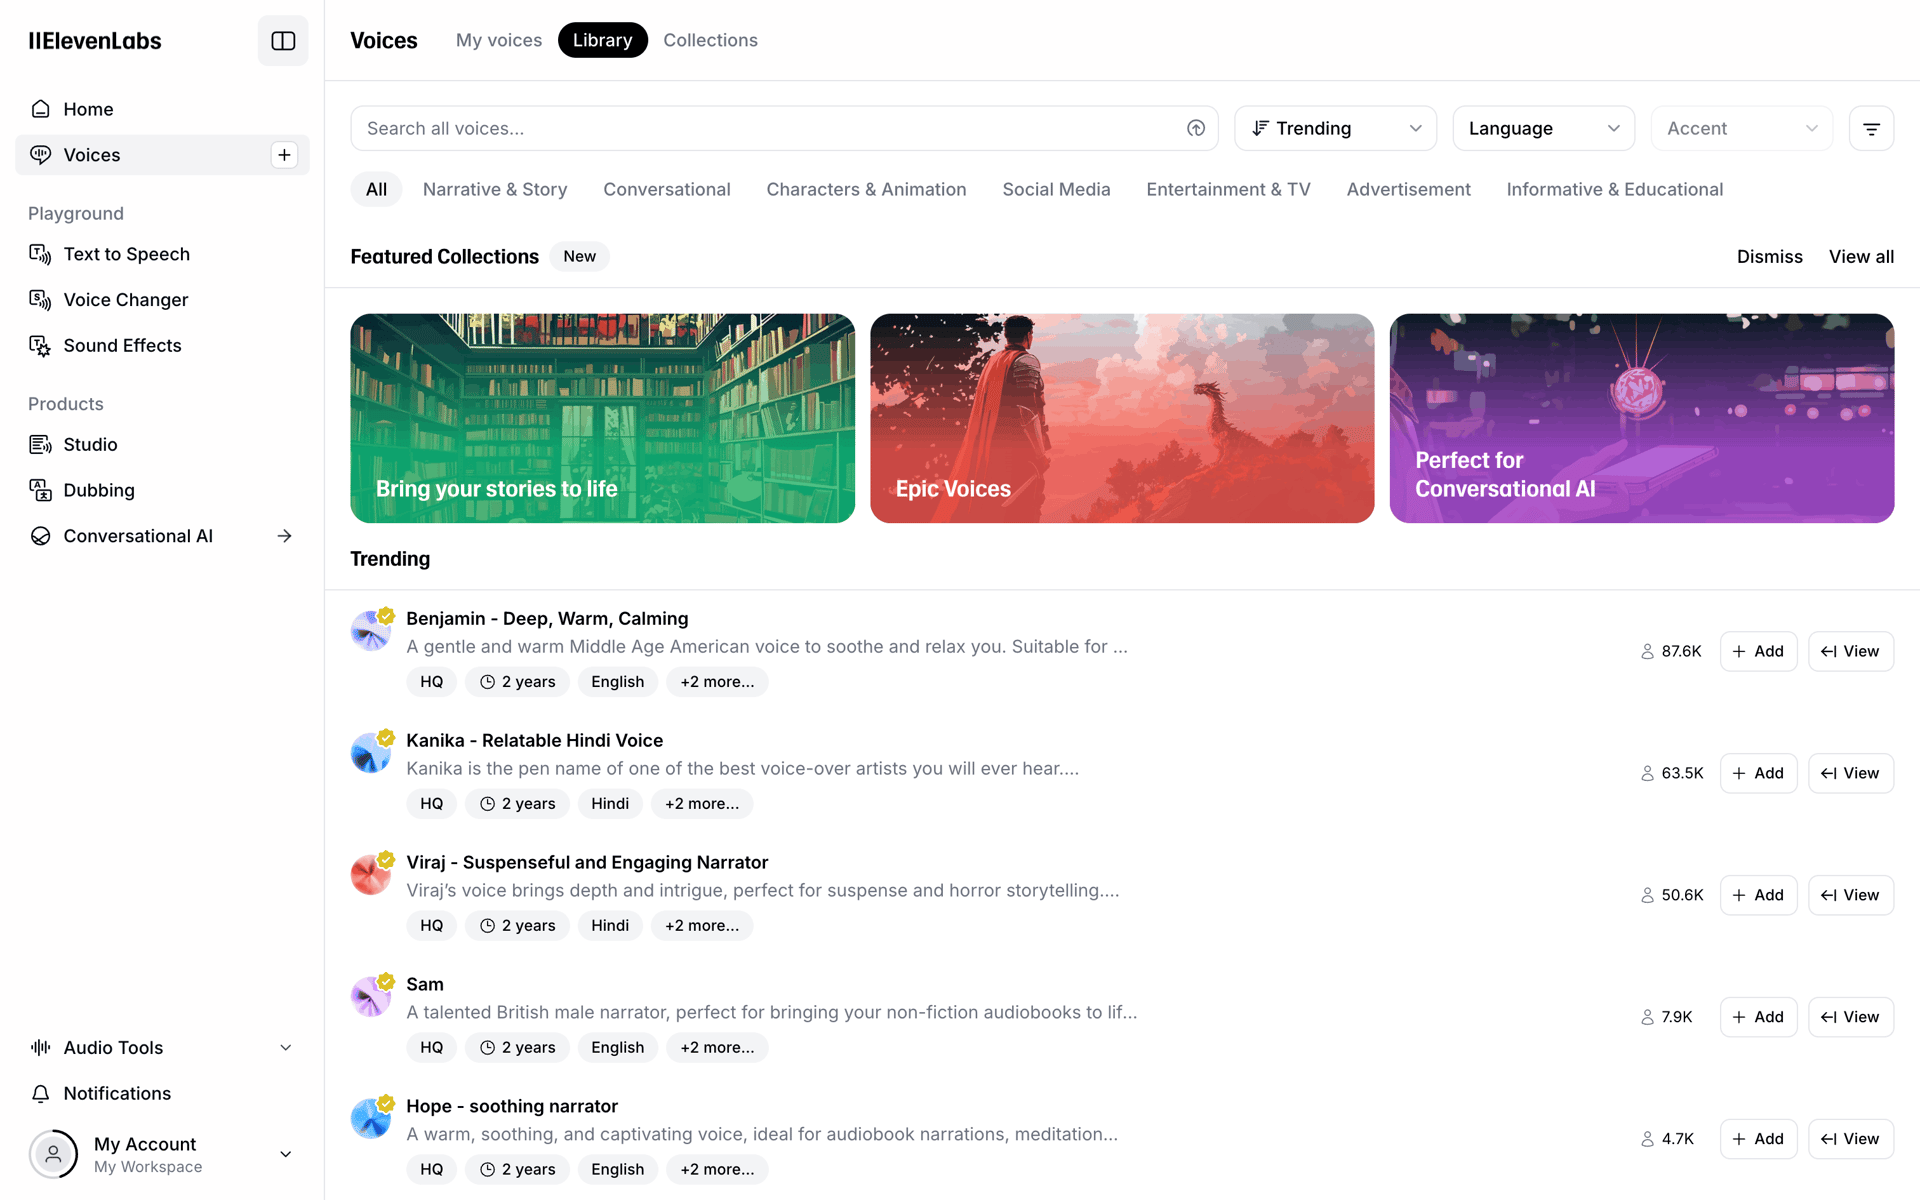Screen dimensions: 1920x1200
Task: Switch to My voices tab
Action: tap(499, 40)
